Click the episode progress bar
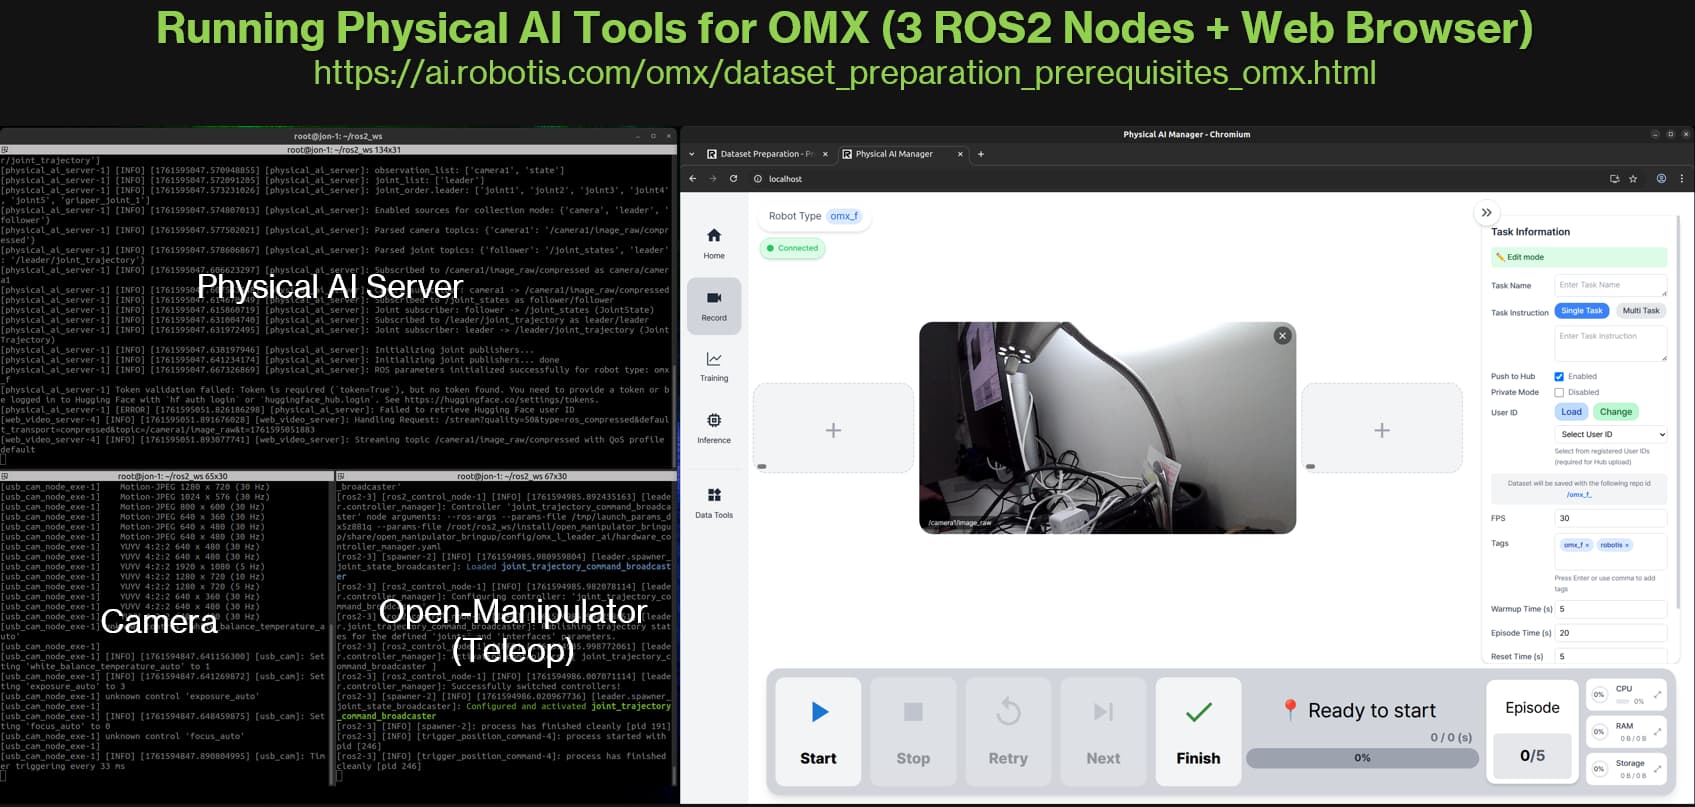The height and width of the screenshot is (807, 1695). pos(1362,758)
